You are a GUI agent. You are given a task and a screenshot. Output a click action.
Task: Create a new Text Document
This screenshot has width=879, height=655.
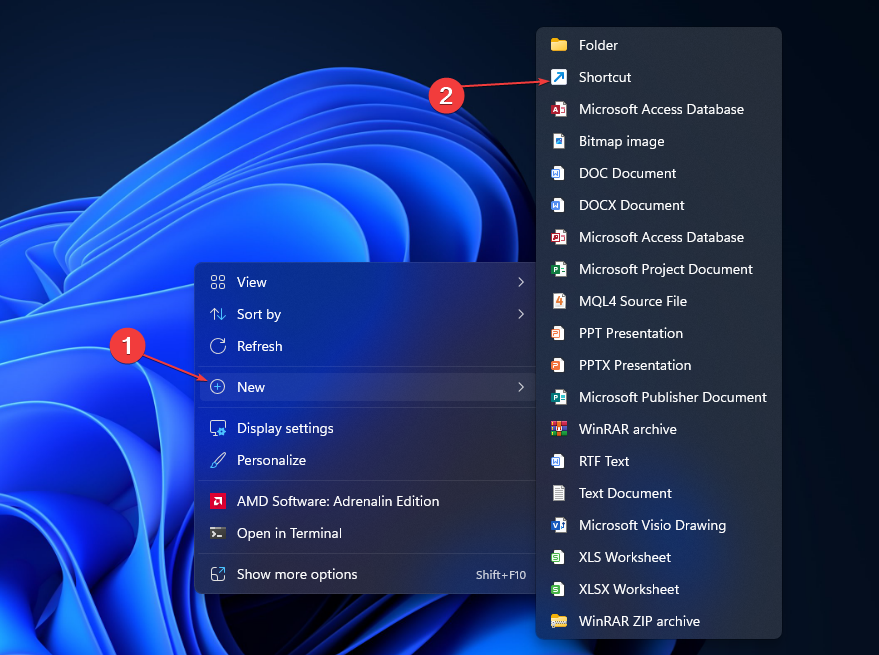(624, 493)
